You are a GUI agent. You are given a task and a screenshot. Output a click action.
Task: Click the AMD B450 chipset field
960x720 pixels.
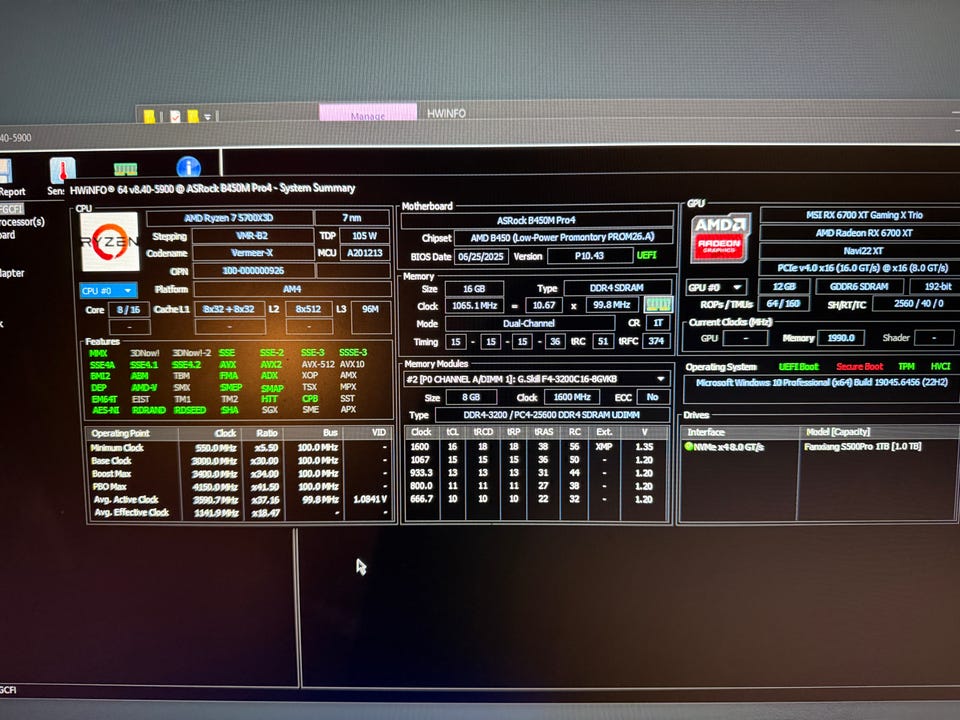(x=563, y=238)
